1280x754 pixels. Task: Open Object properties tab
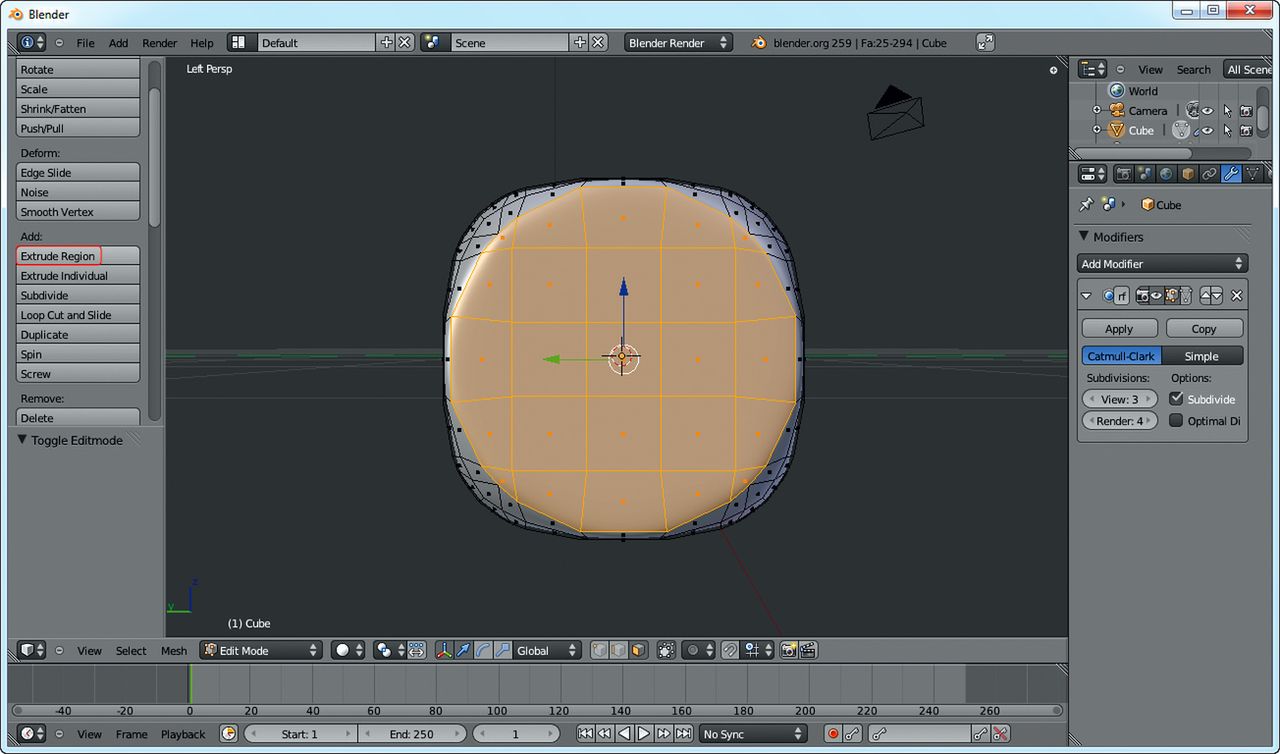click(x=1188, y=174)
